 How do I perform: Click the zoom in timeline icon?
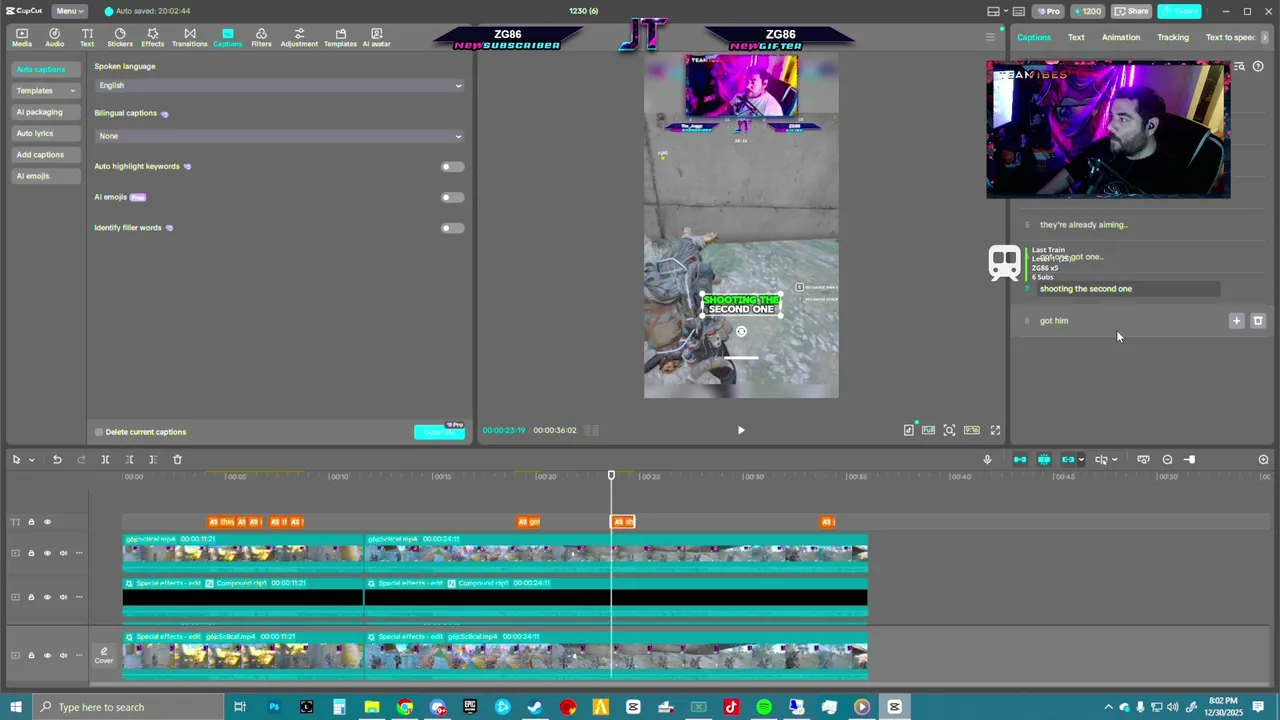1263,460
